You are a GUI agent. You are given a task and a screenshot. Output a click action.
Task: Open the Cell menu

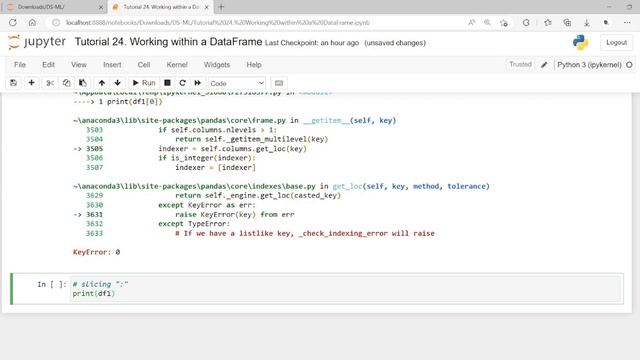[144, 64]
